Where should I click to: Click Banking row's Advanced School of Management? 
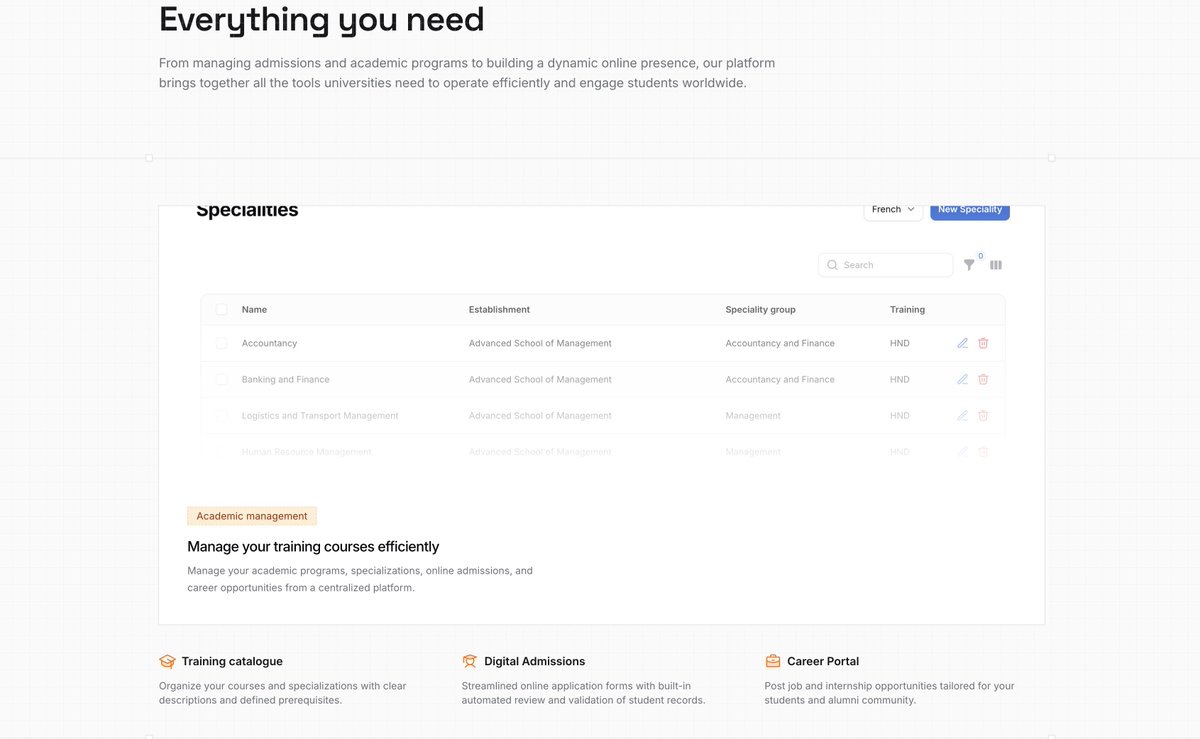point(540,379)
